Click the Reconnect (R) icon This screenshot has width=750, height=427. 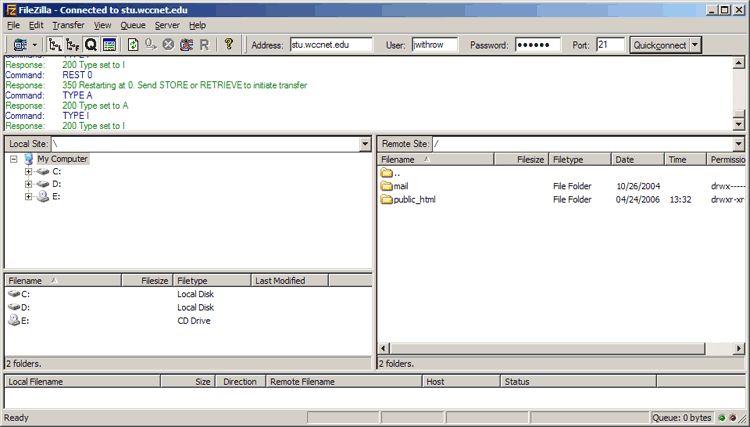[x=204, y=45]
